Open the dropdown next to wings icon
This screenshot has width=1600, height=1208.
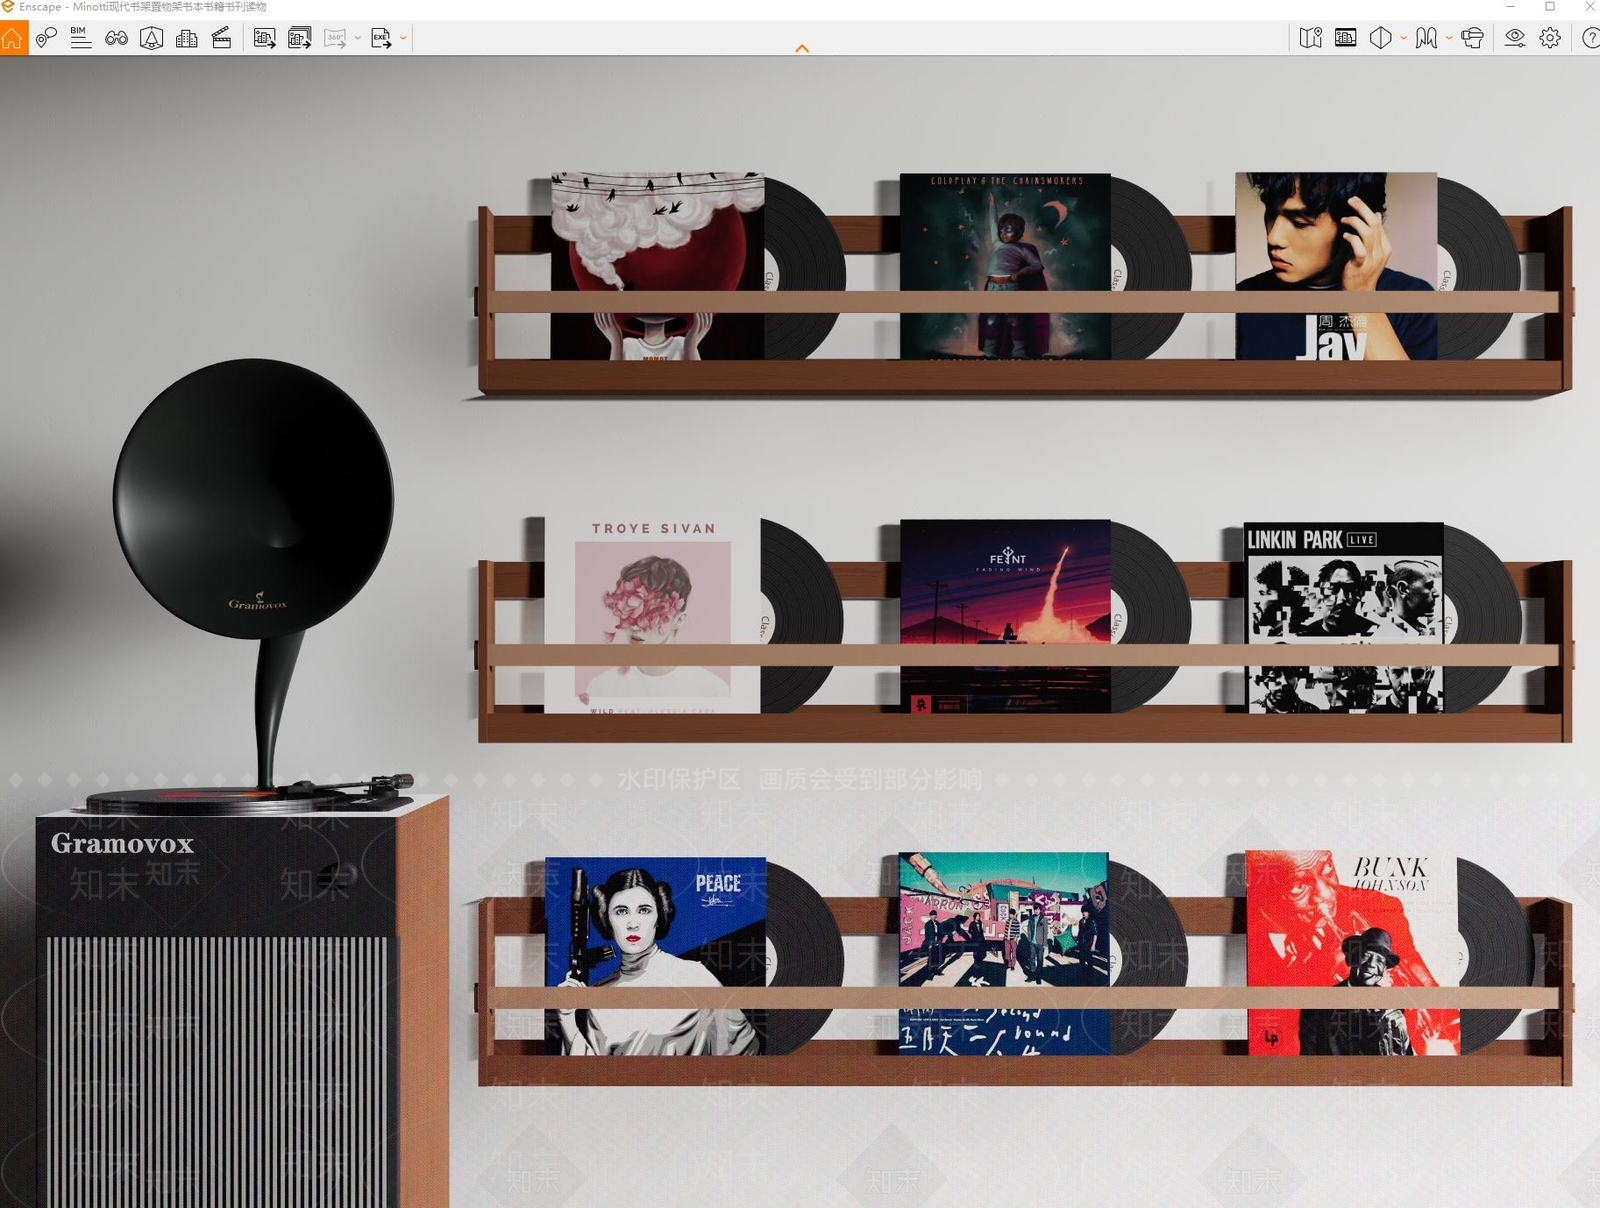(x=1449, y=38)
